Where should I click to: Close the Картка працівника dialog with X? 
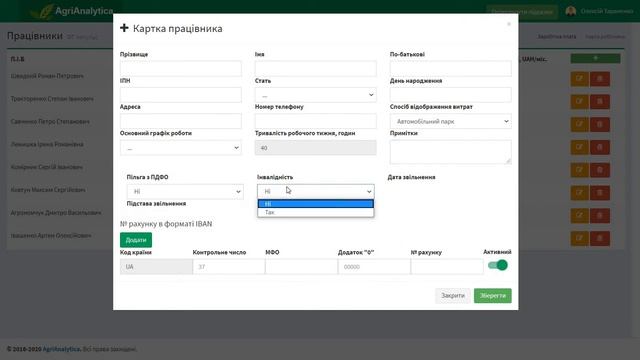pyautogui.click(x=509, y=24)
